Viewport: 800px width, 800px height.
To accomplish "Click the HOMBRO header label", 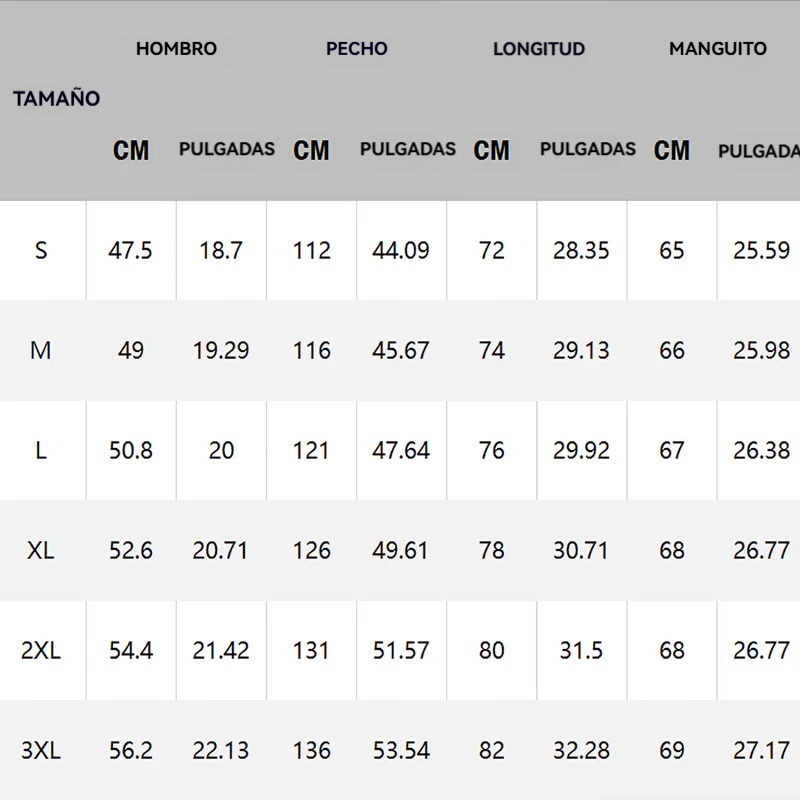I will (x=176, y=48).
